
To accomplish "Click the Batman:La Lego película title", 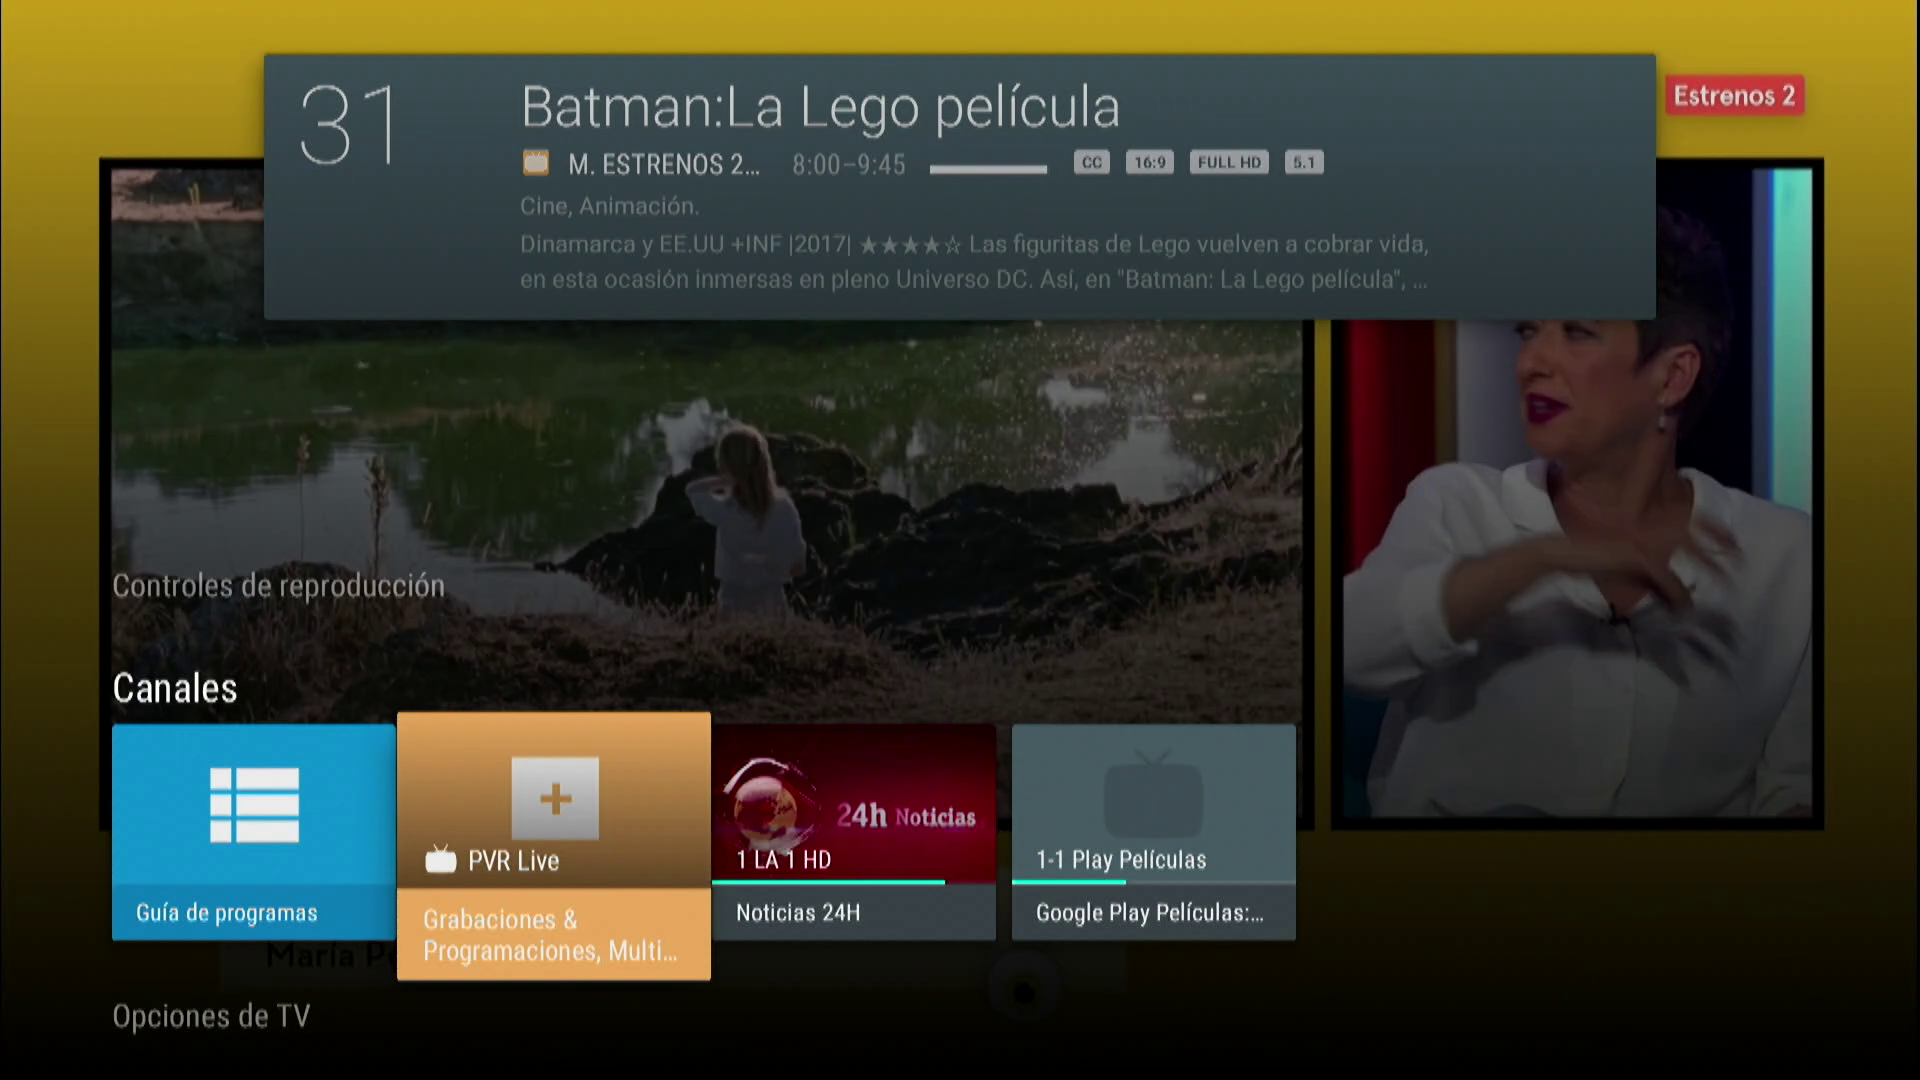I will pyautogui.click(x=820, y=107).
